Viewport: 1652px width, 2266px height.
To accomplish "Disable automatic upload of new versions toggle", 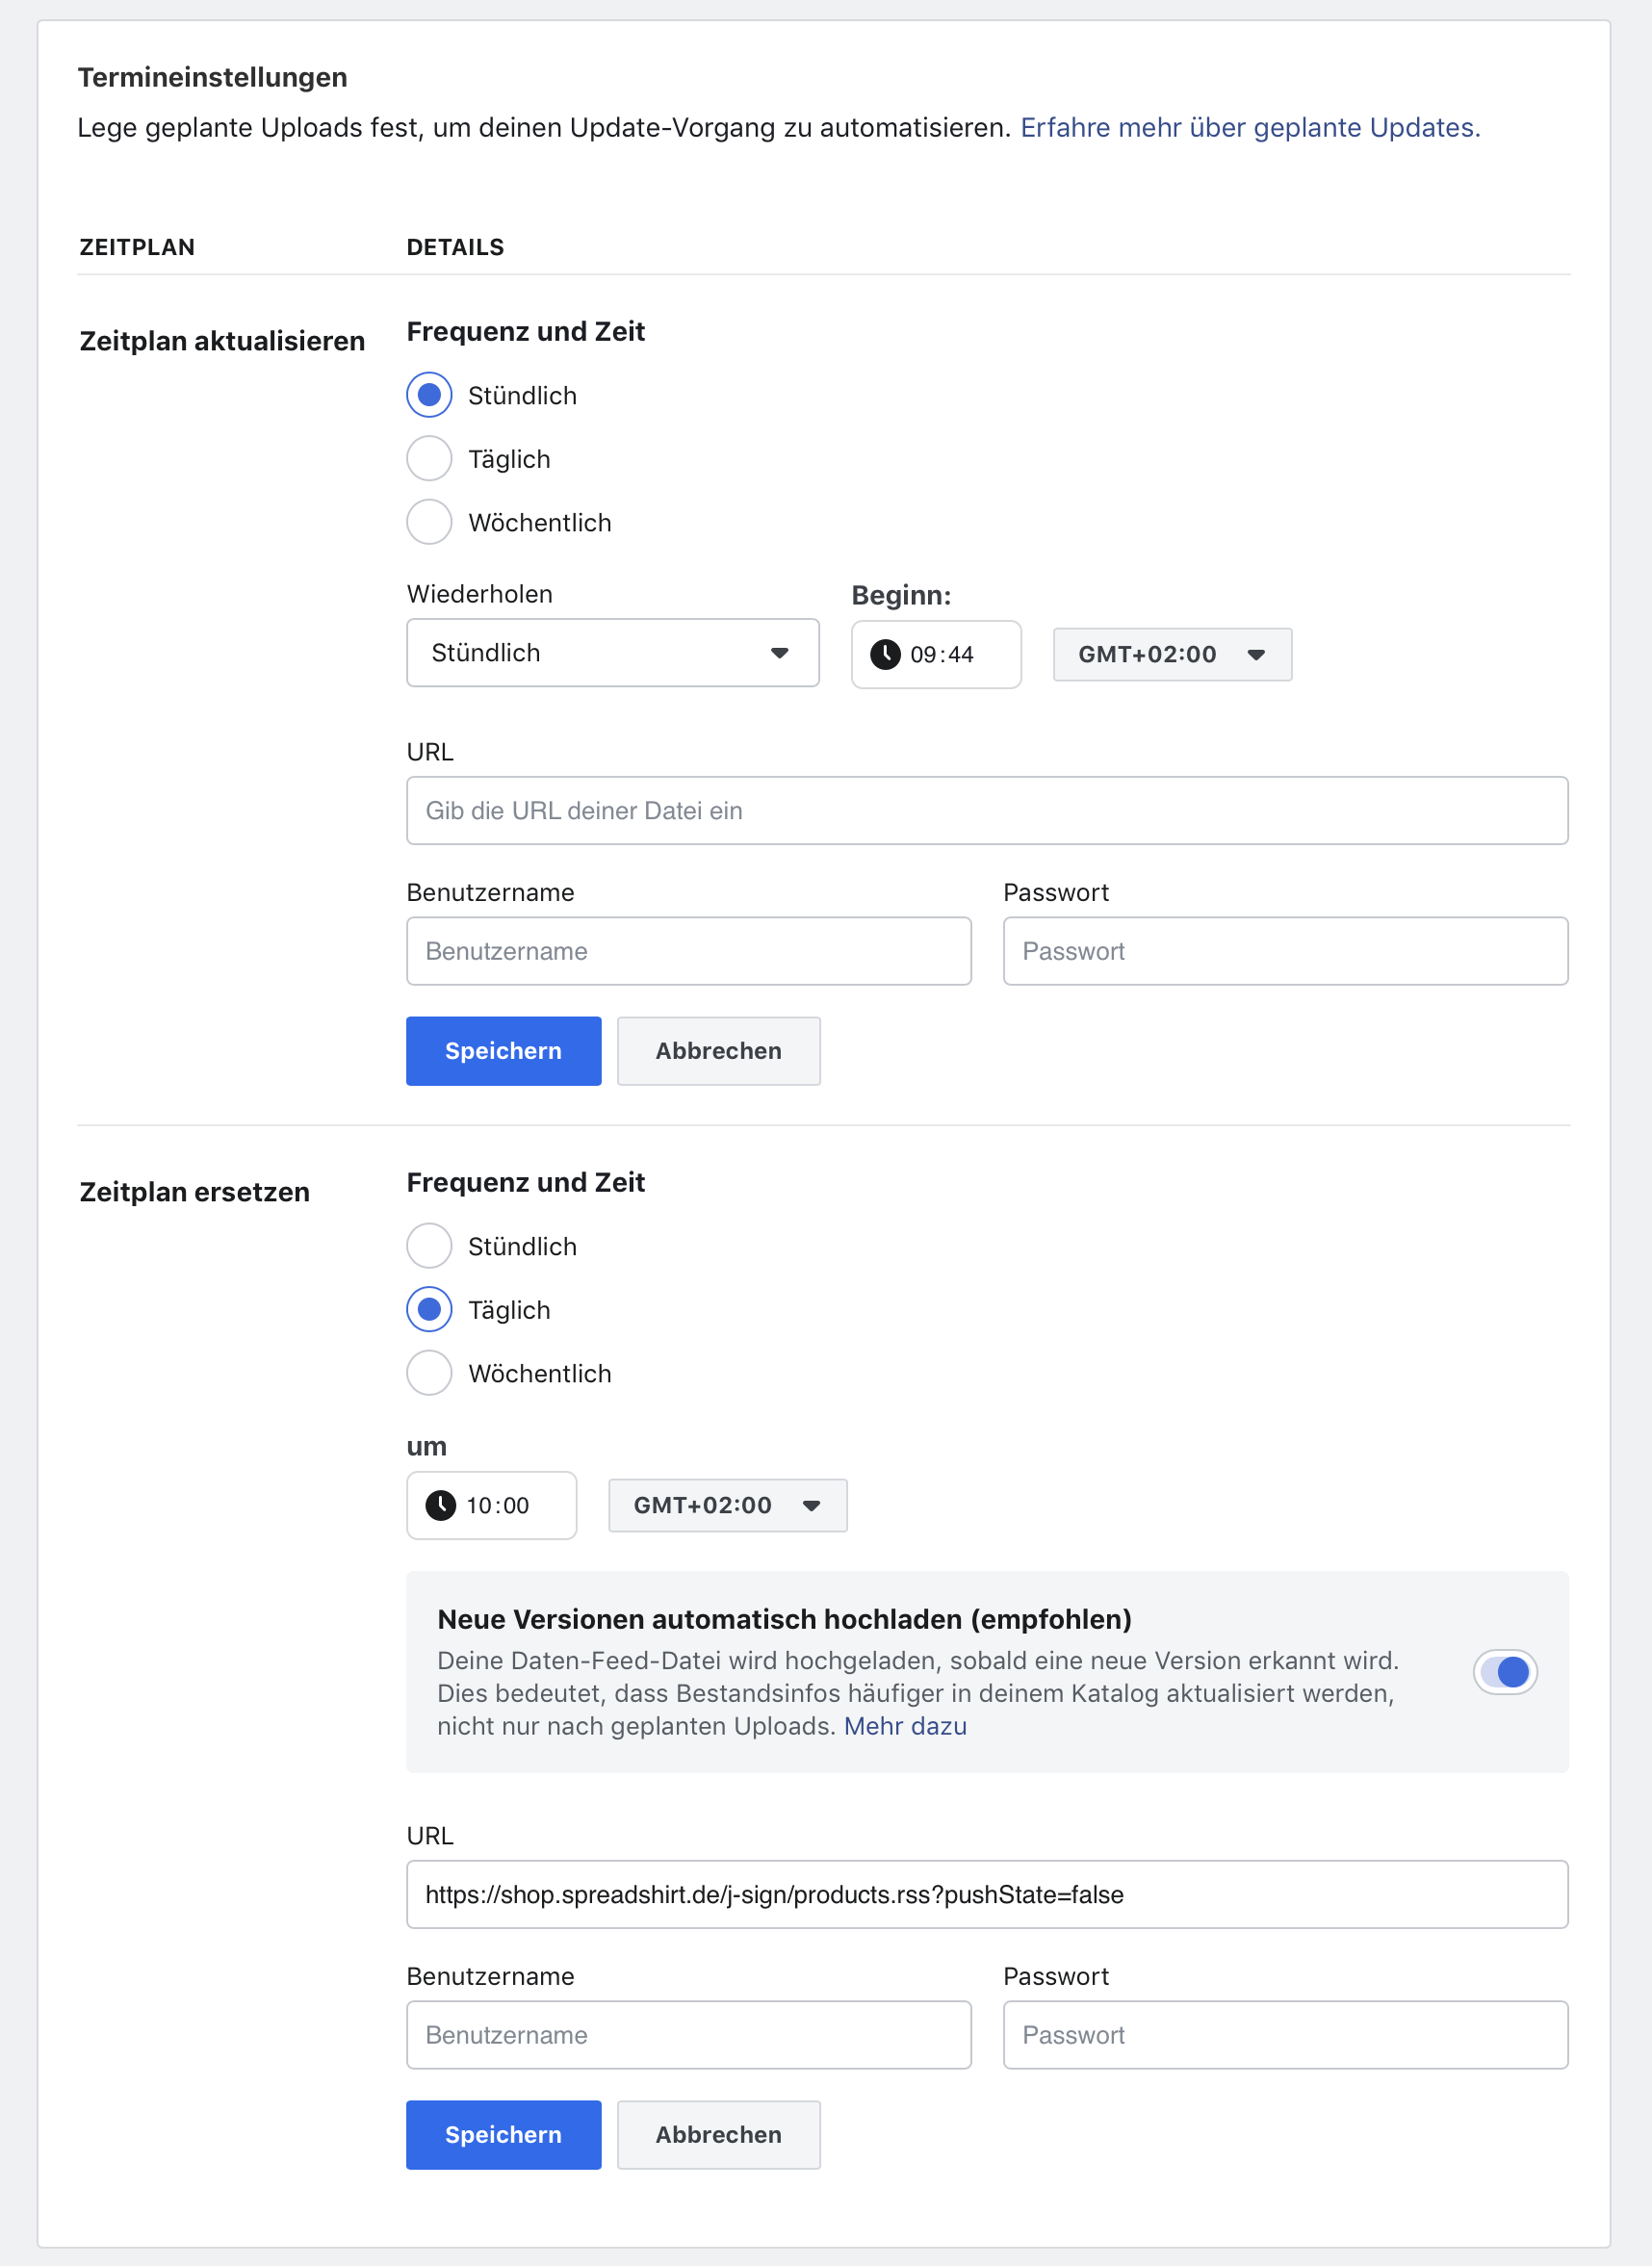I will click(x=1504, y=1672).
